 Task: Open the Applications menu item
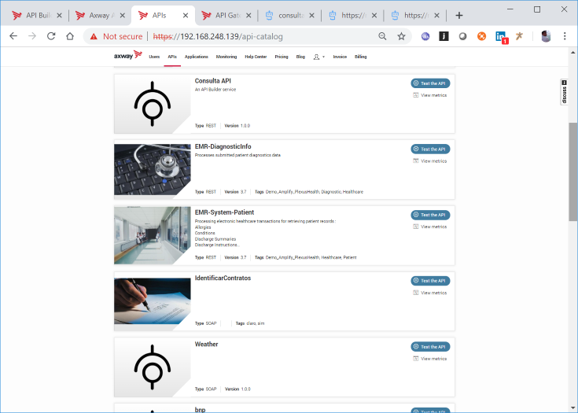196,57
